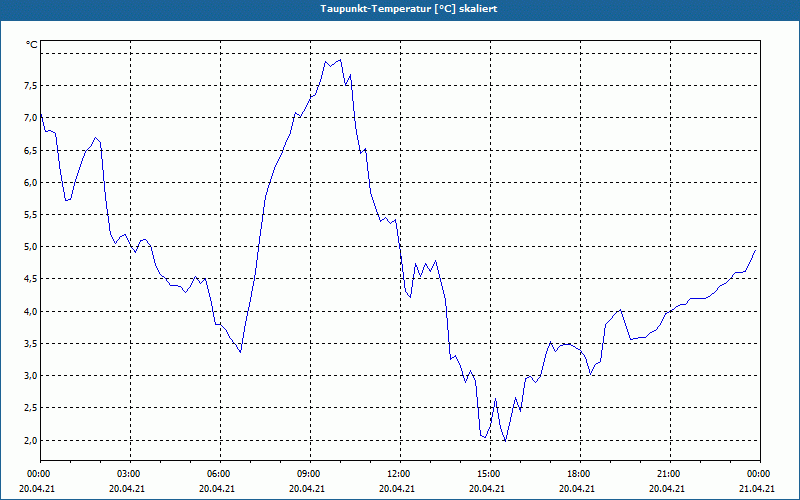Pick the 15:00 time label
800x500 pixels.
coord(487,474)
